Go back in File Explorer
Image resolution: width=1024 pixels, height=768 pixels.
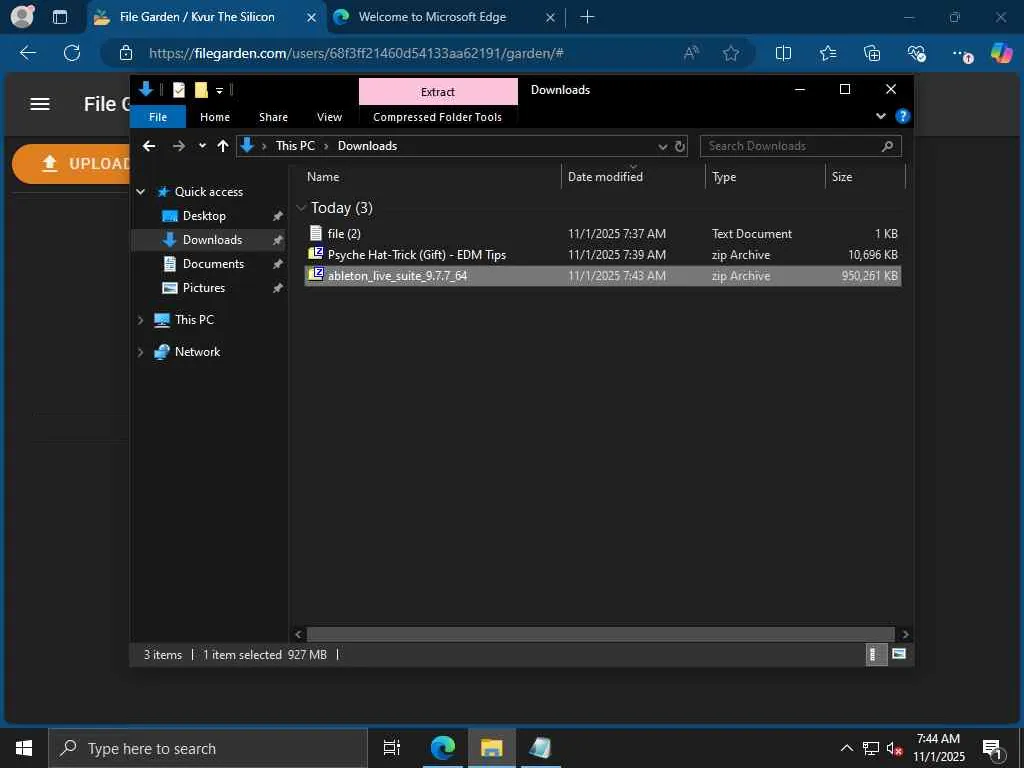coord(149,146)
